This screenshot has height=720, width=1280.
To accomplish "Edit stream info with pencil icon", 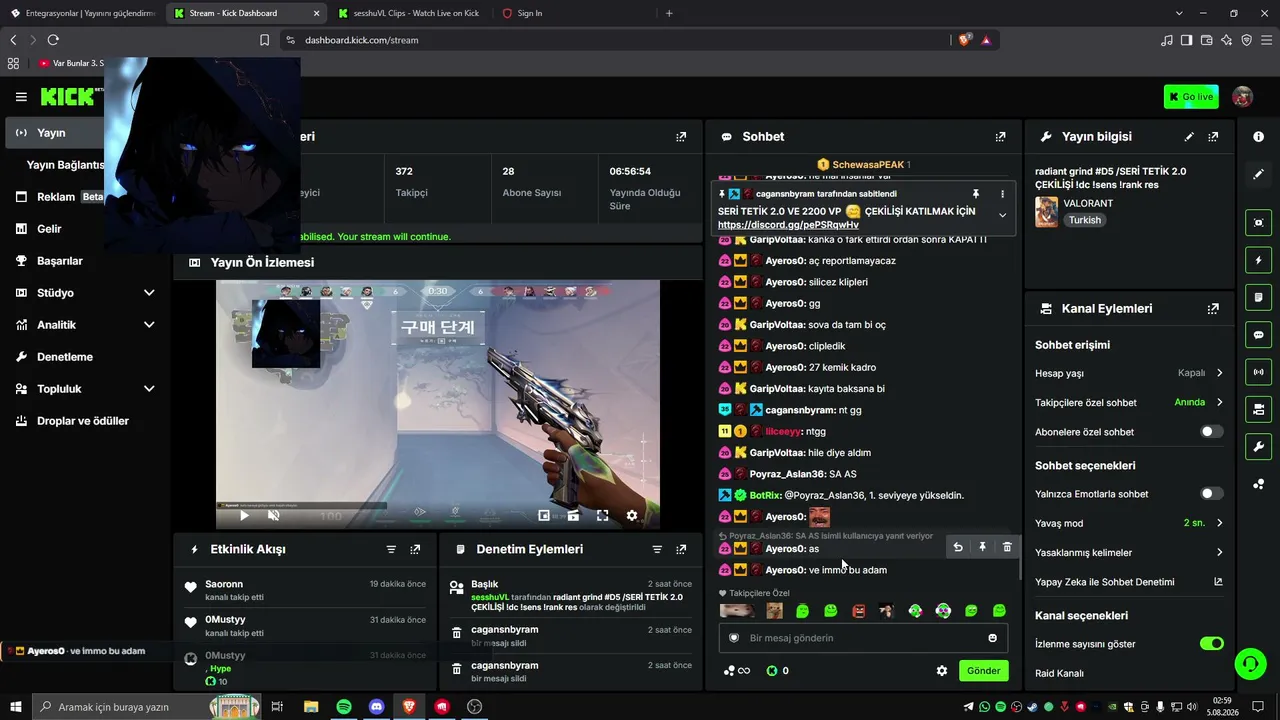I will [1189, 137].
